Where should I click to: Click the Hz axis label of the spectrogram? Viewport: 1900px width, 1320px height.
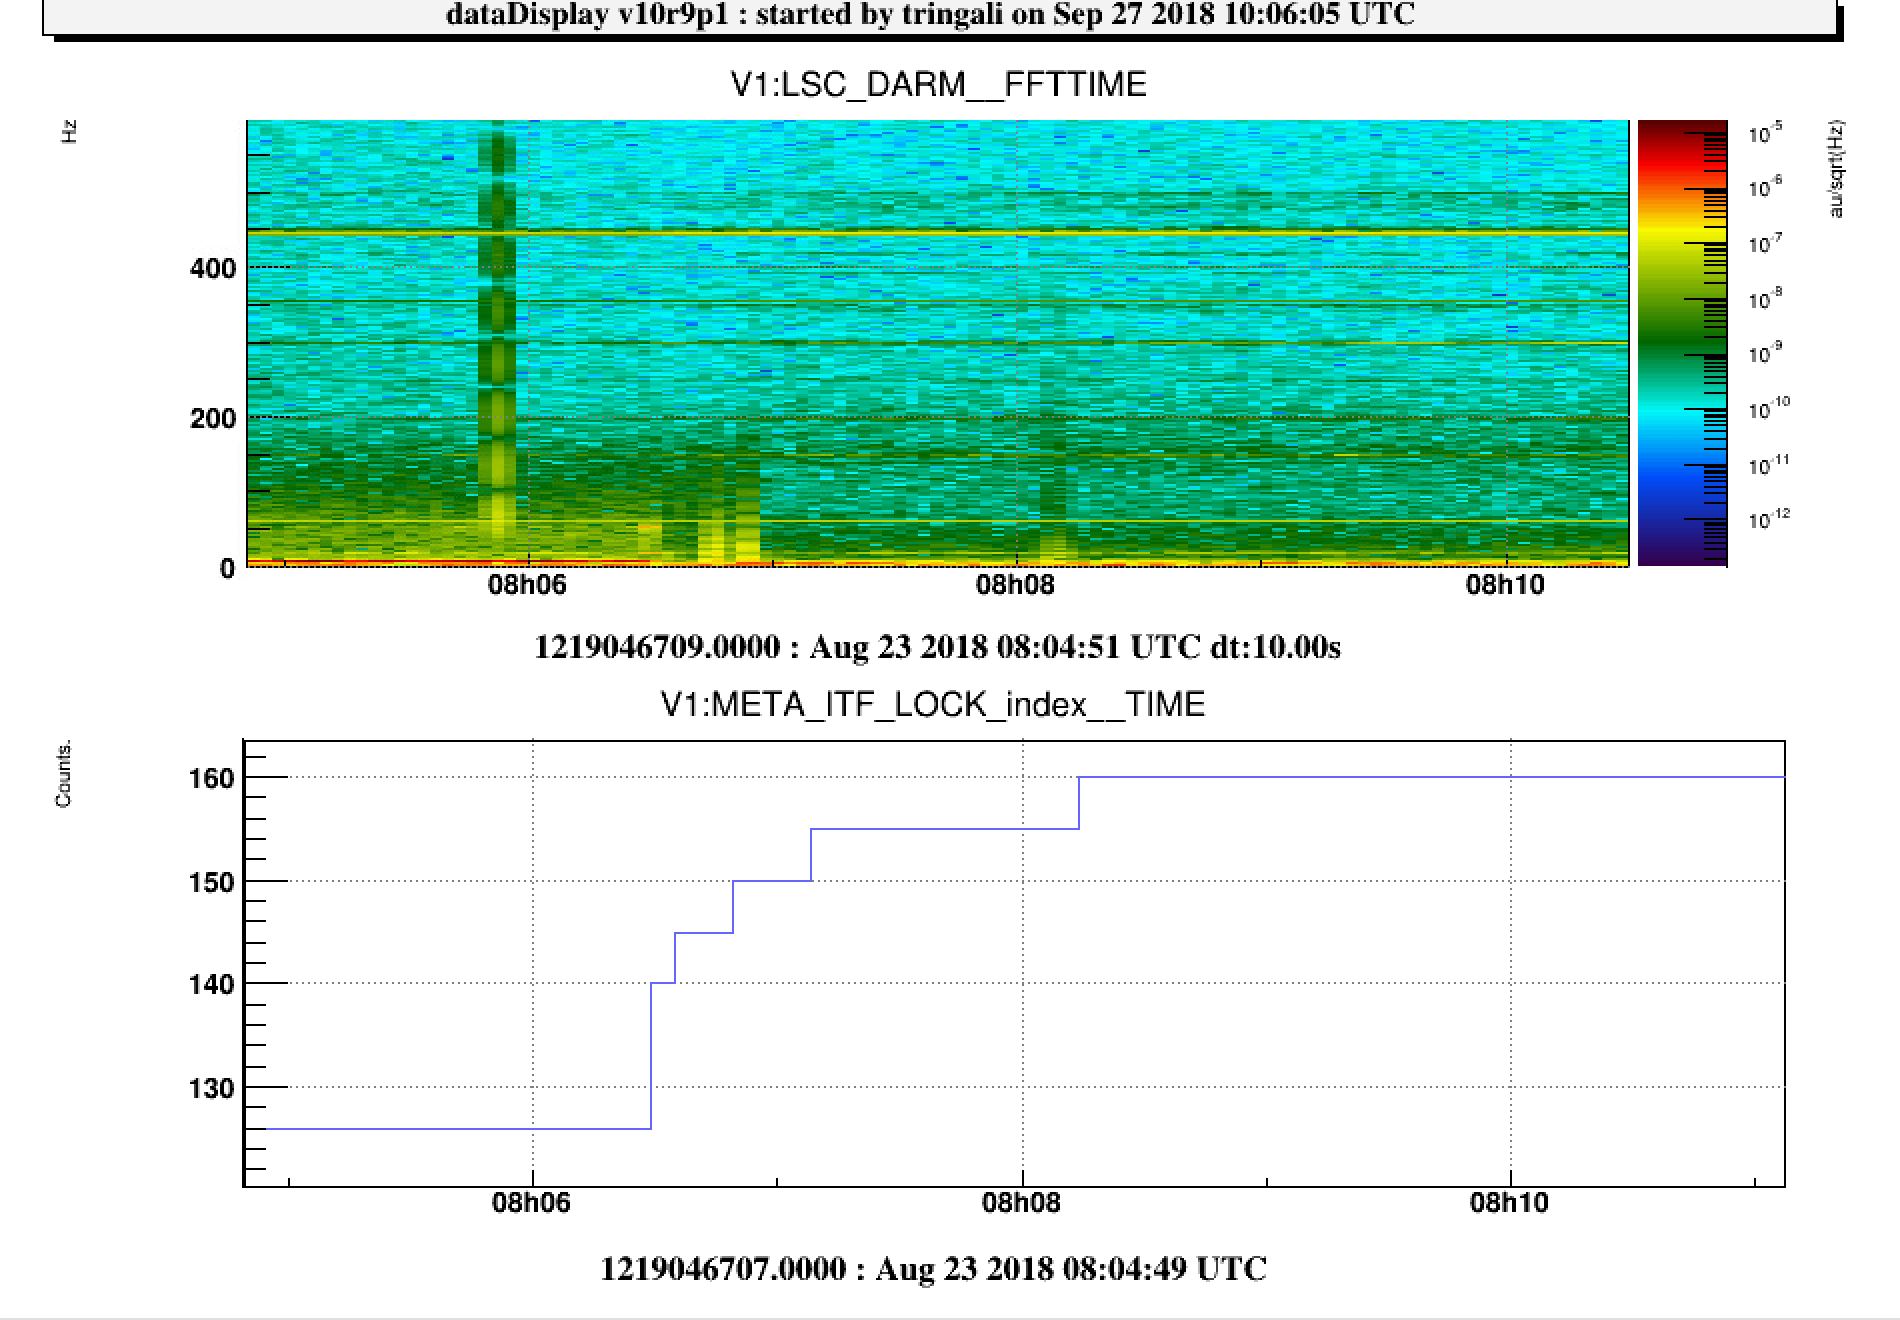pos(70,131)
